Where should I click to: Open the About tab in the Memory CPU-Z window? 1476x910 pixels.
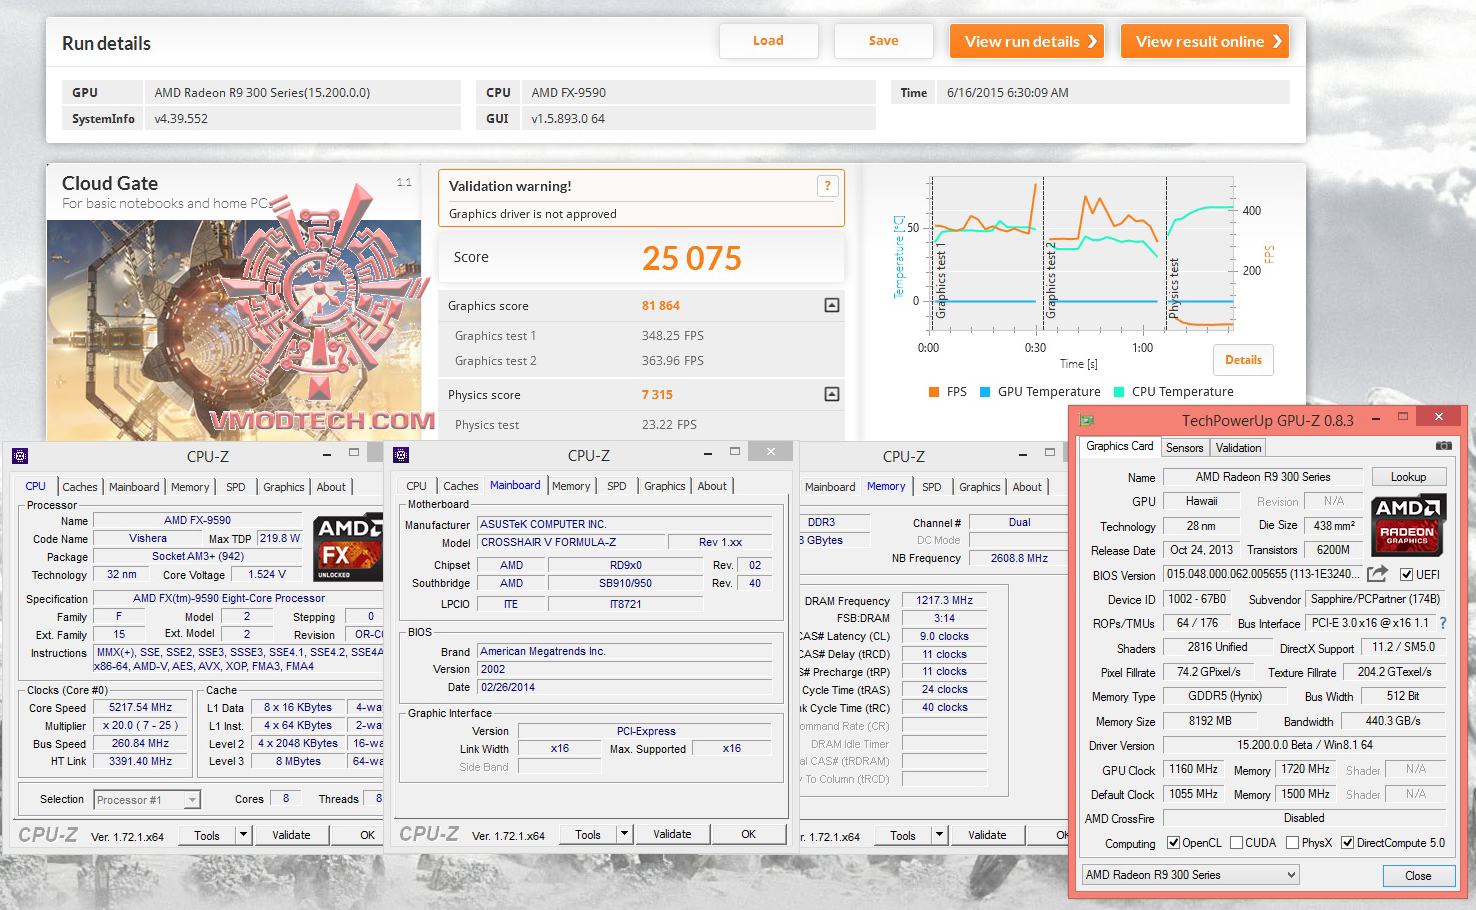(1027, 487)
